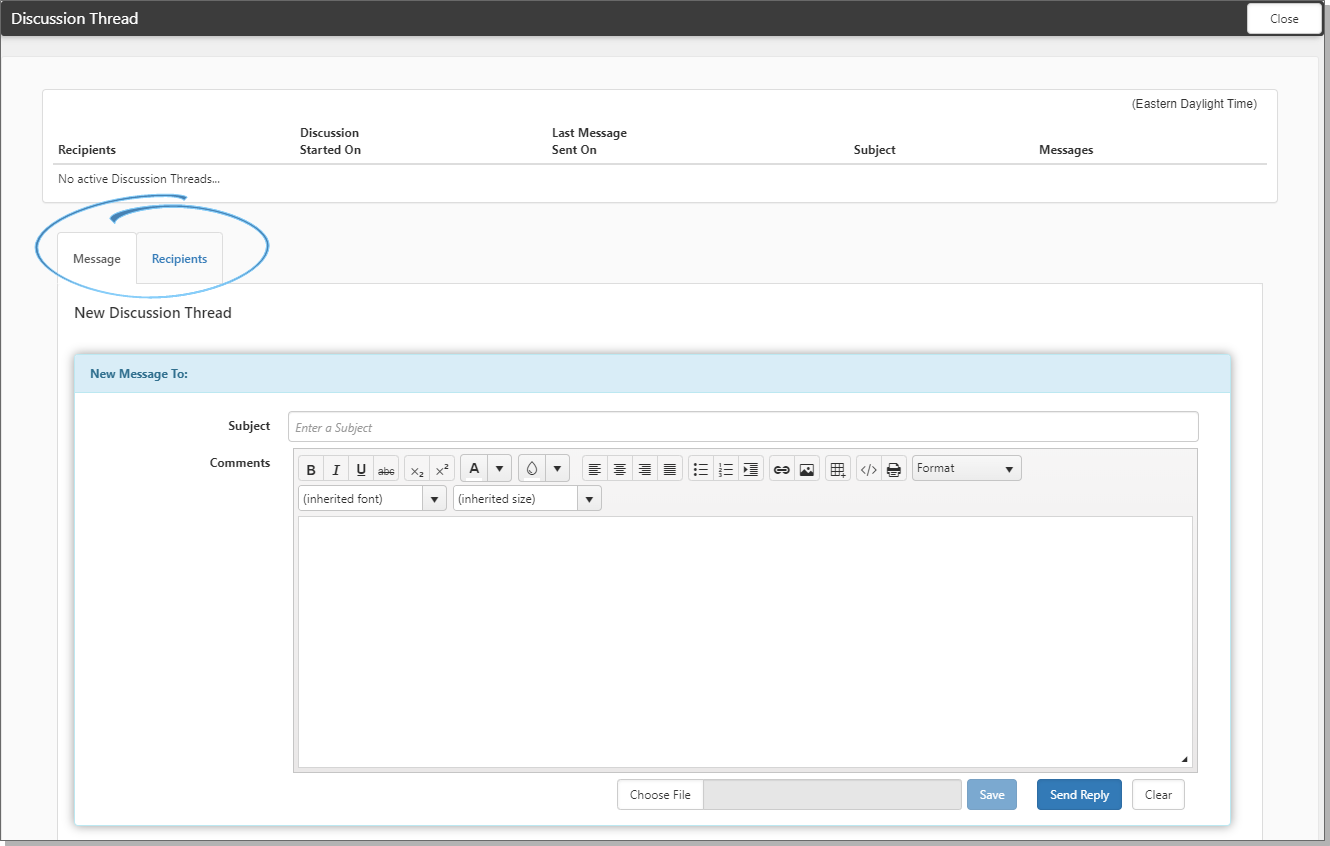Select the Message tab
Screen dimensions: 1330x846
pos(97,259)
